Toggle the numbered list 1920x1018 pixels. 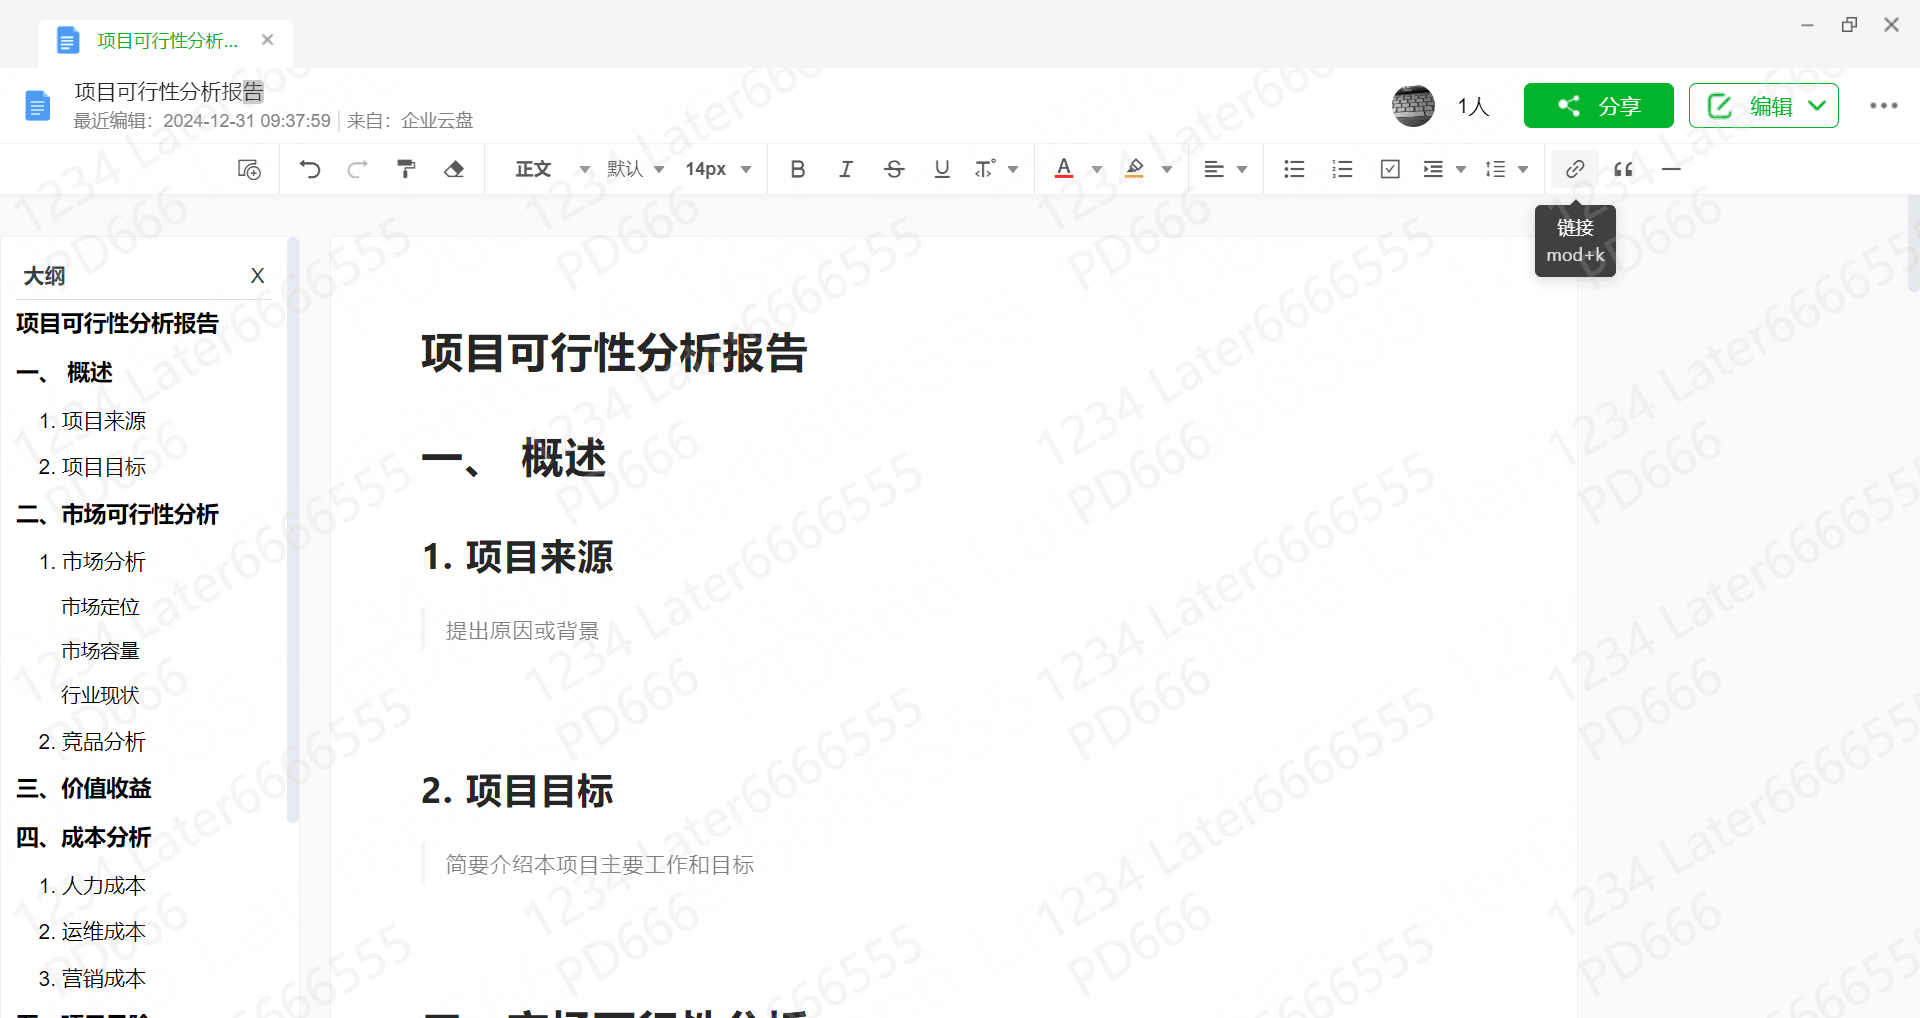point(1342,169)
